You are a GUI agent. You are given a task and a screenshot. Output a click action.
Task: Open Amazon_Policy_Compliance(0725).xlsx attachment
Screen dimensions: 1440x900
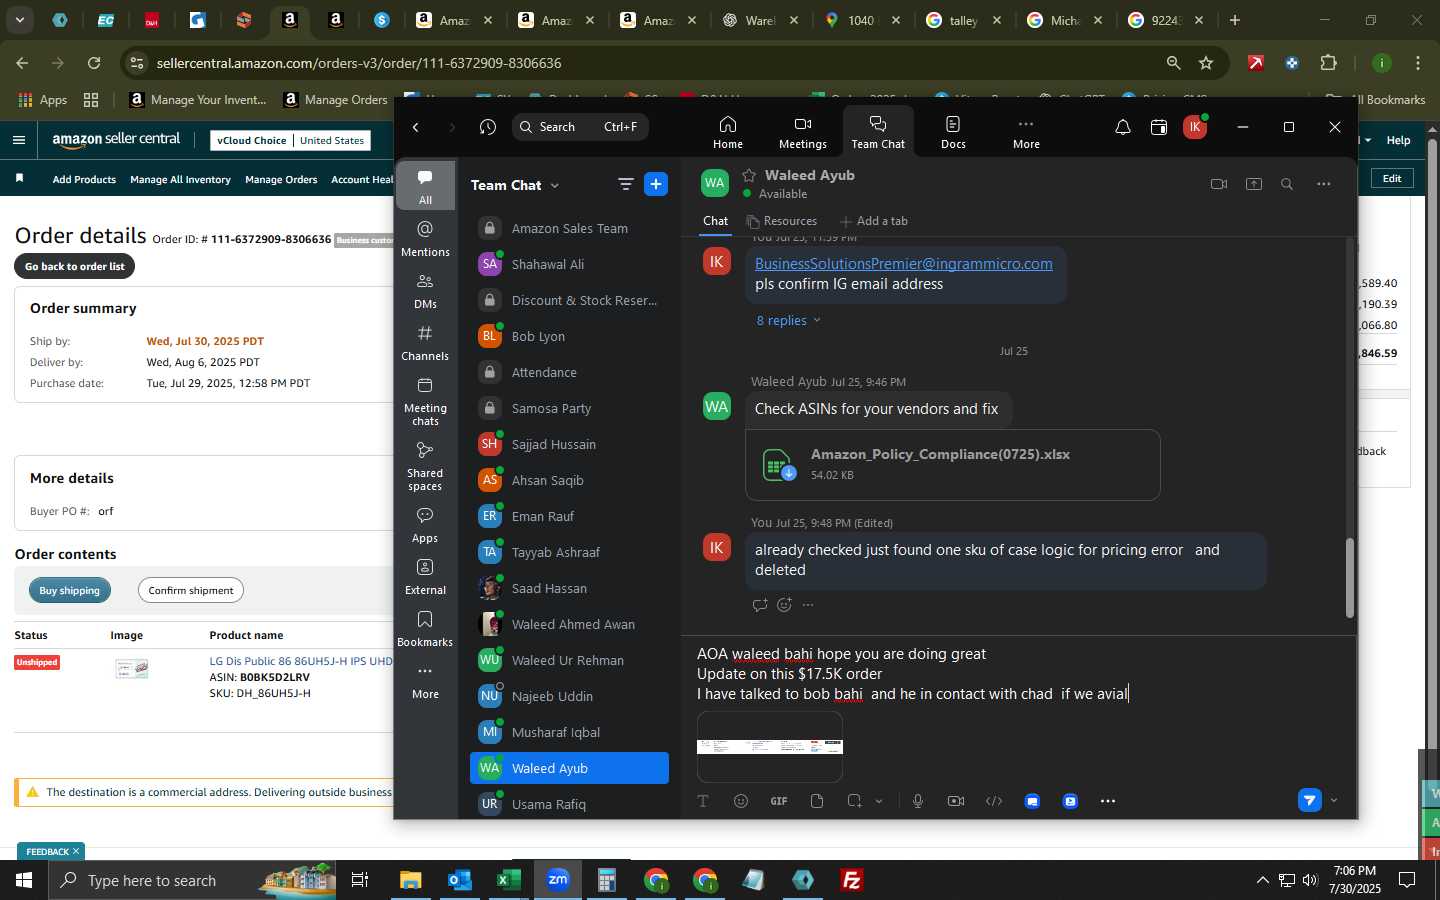click(x=952, y=464)
